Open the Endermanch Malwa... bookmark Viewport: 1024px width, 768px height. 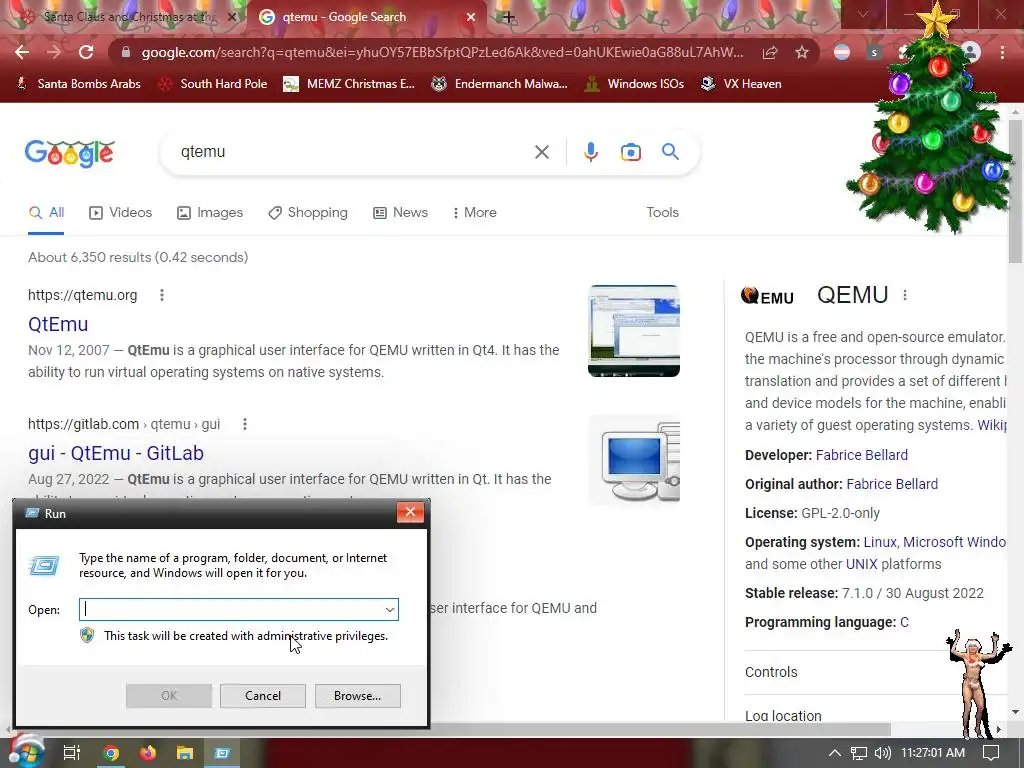[500, 84]
